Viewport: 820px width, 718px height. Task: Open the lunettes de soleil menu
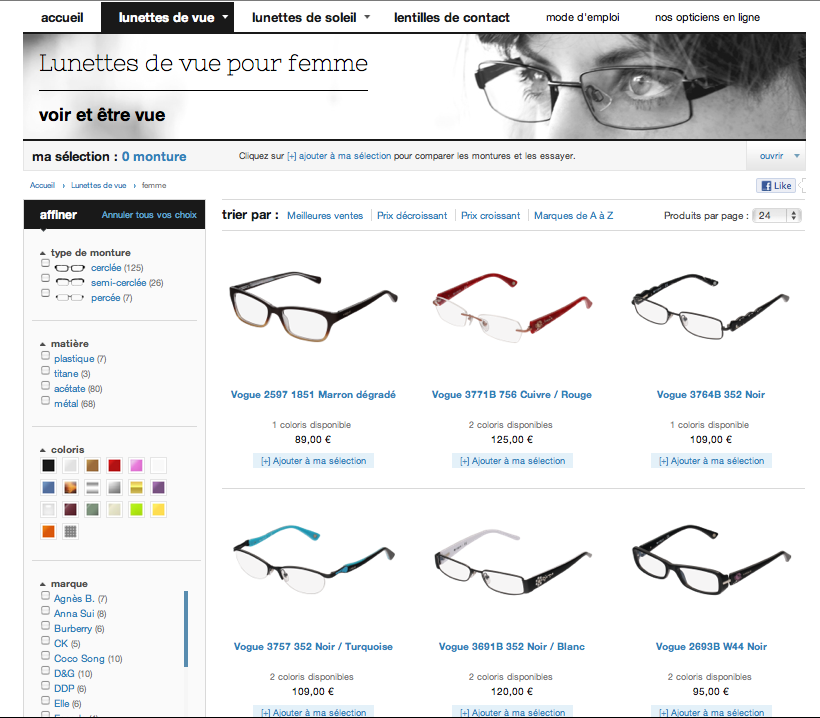coord(311,17)
